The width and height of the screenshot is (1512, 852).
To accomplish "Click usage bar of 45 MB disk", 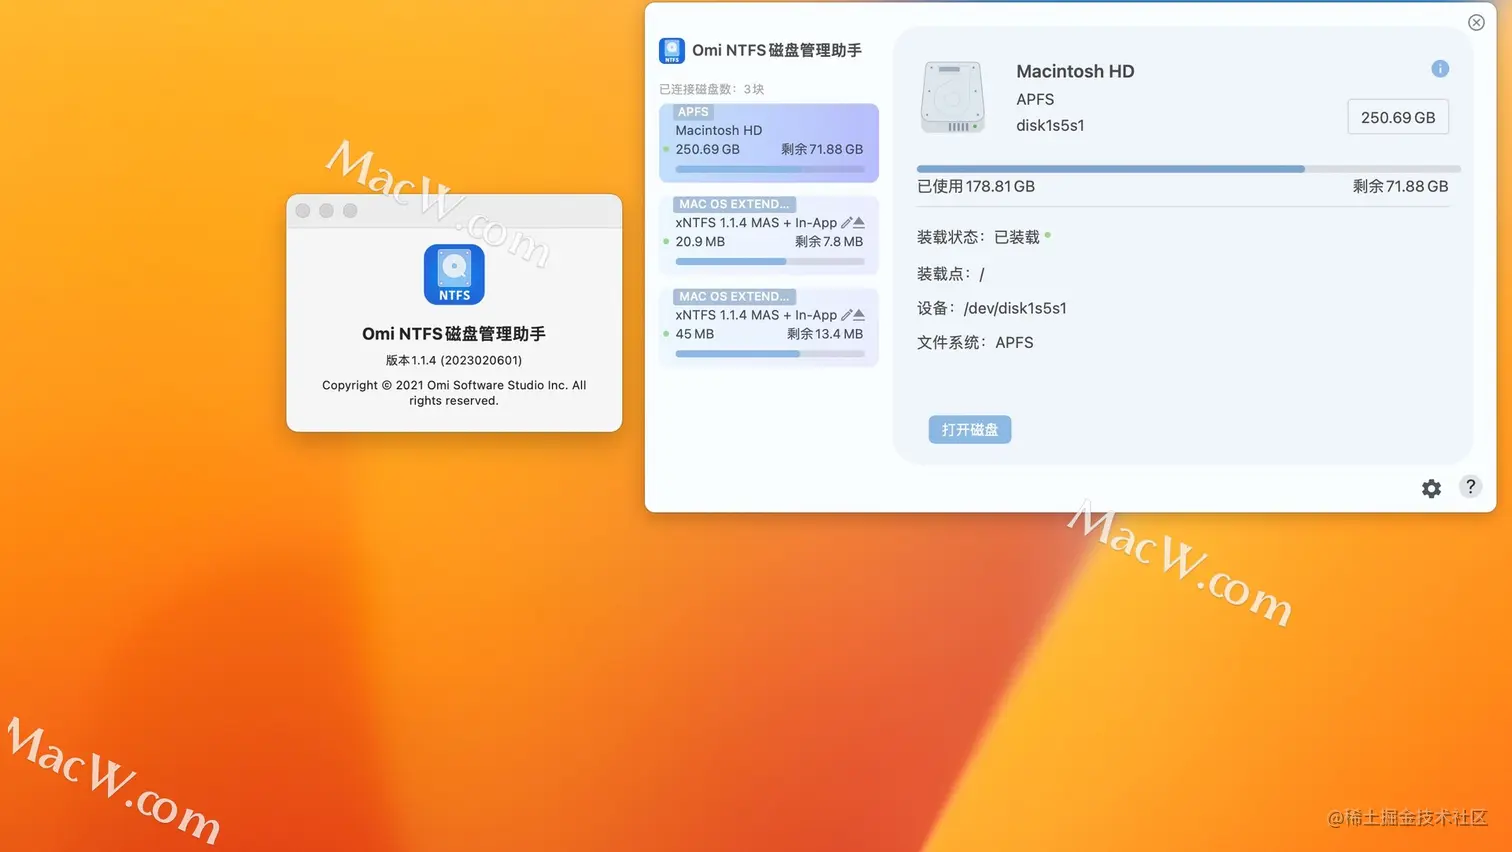I will coord(769,353).
